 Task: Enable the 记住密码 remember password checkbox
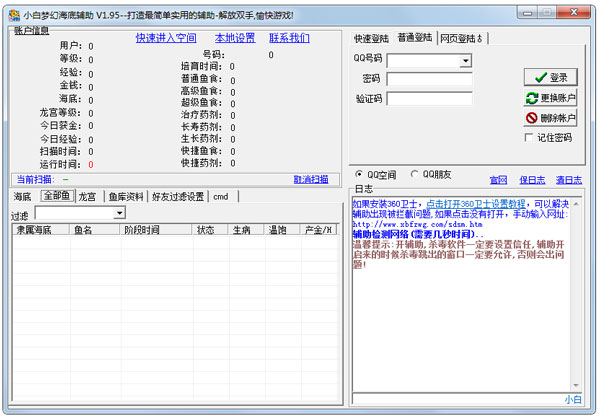coord(529,138)
